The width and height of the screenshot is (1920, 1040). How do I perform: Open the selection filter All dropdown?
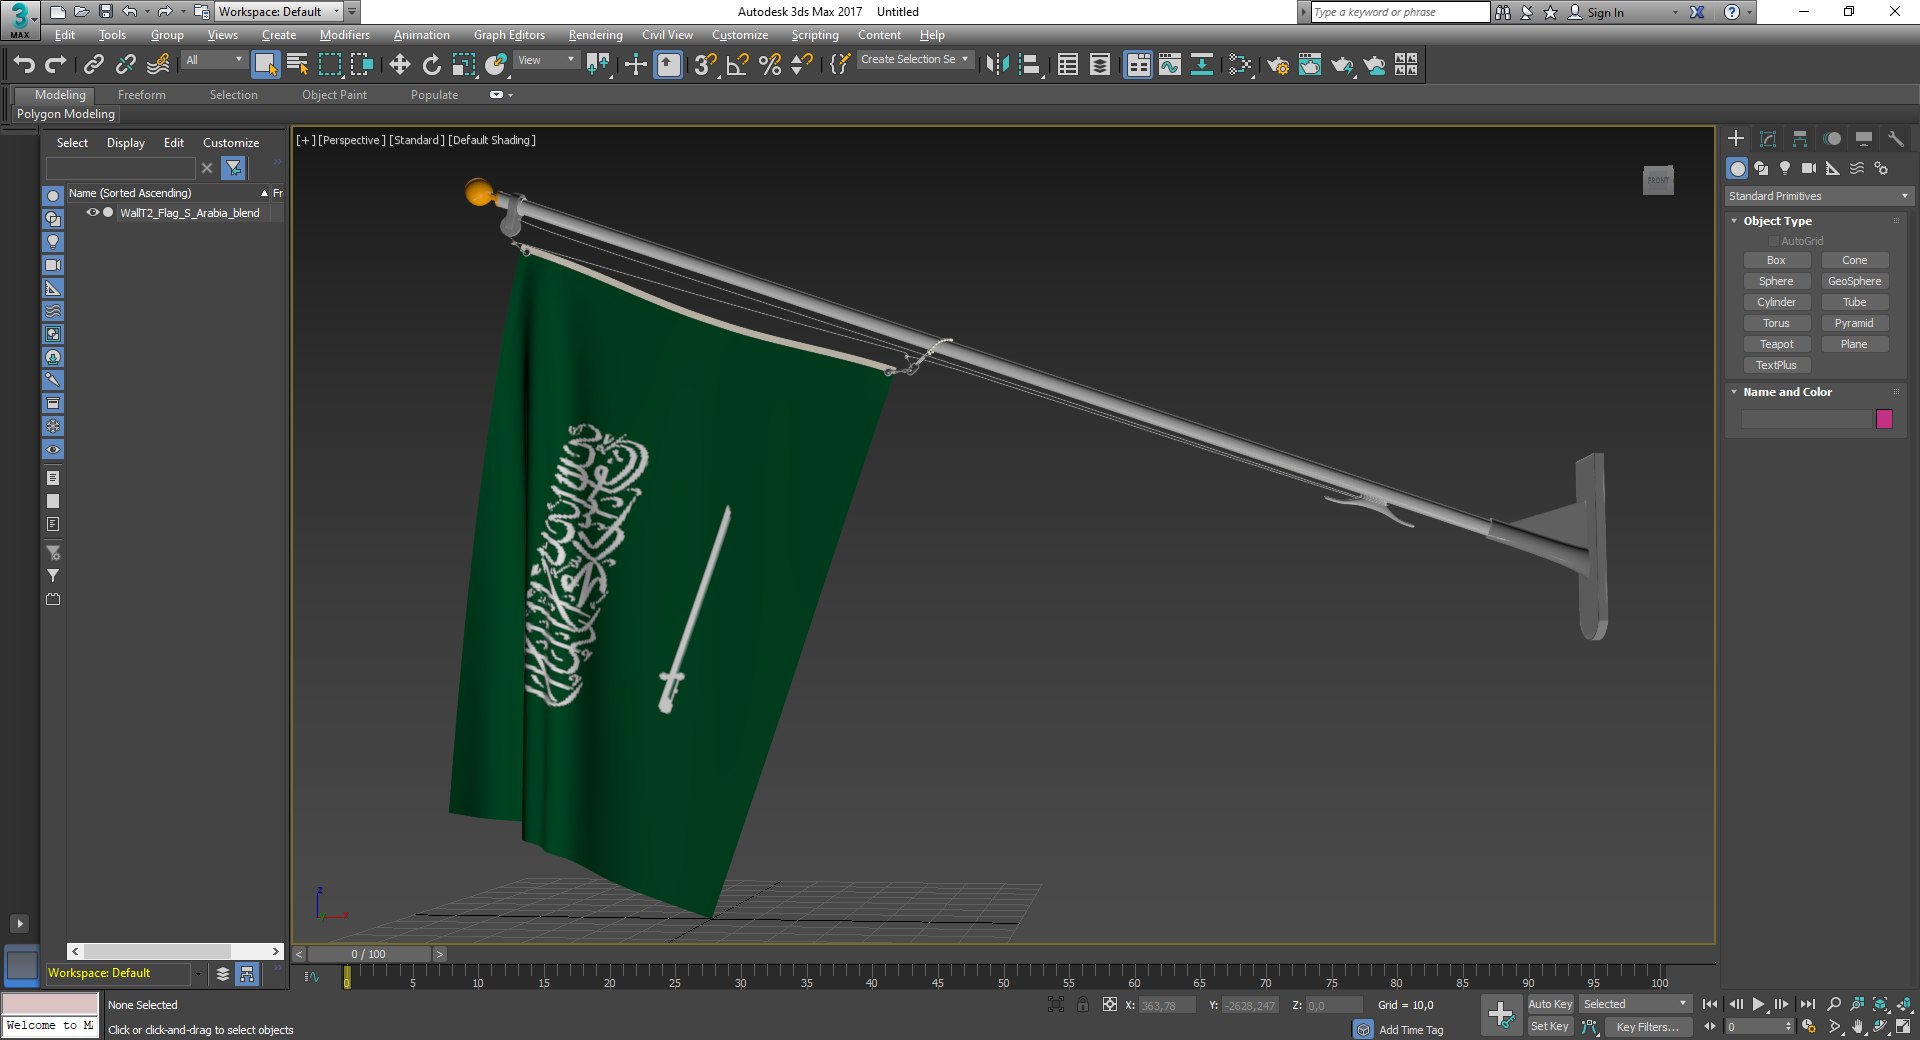coord(214,60)
